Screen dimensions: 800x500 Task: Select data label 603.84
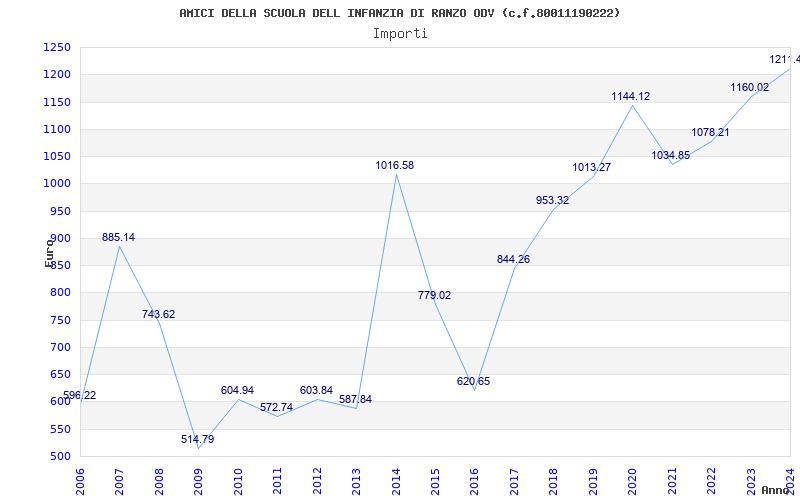click(x=316, y=390)
